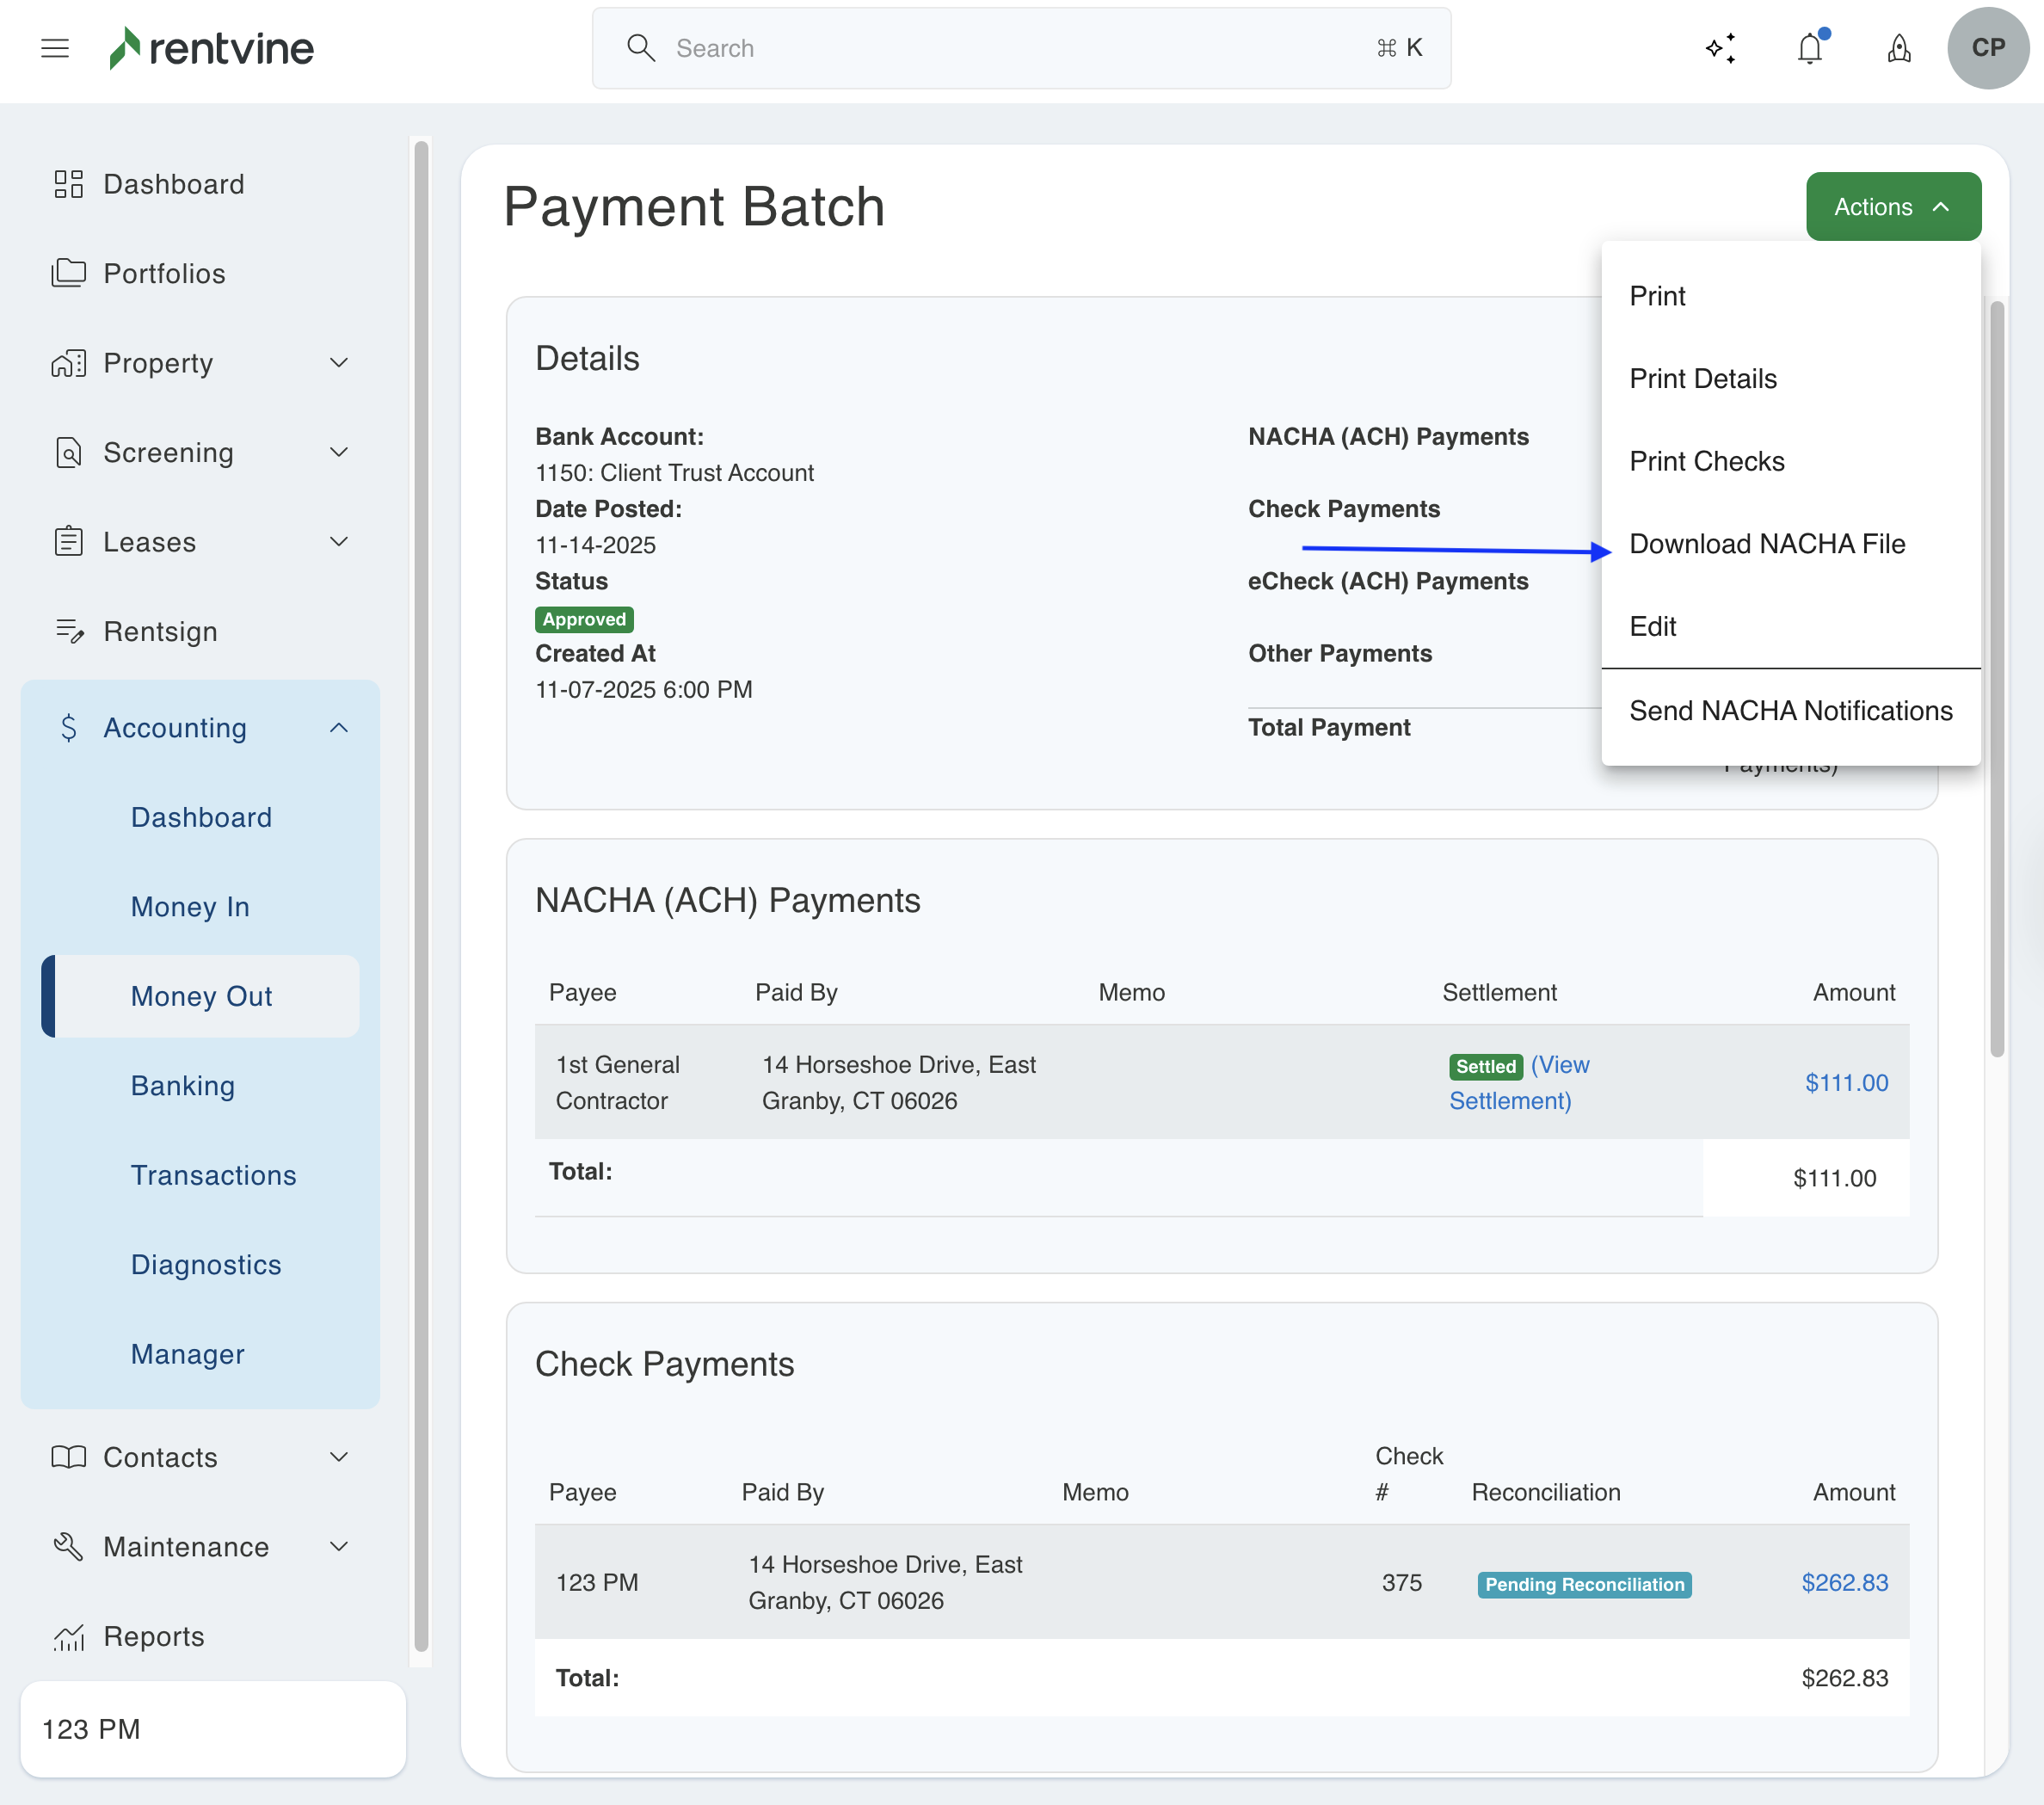
Task: Go to Banking under Accounting
Action: click(x=183, y=1086)
